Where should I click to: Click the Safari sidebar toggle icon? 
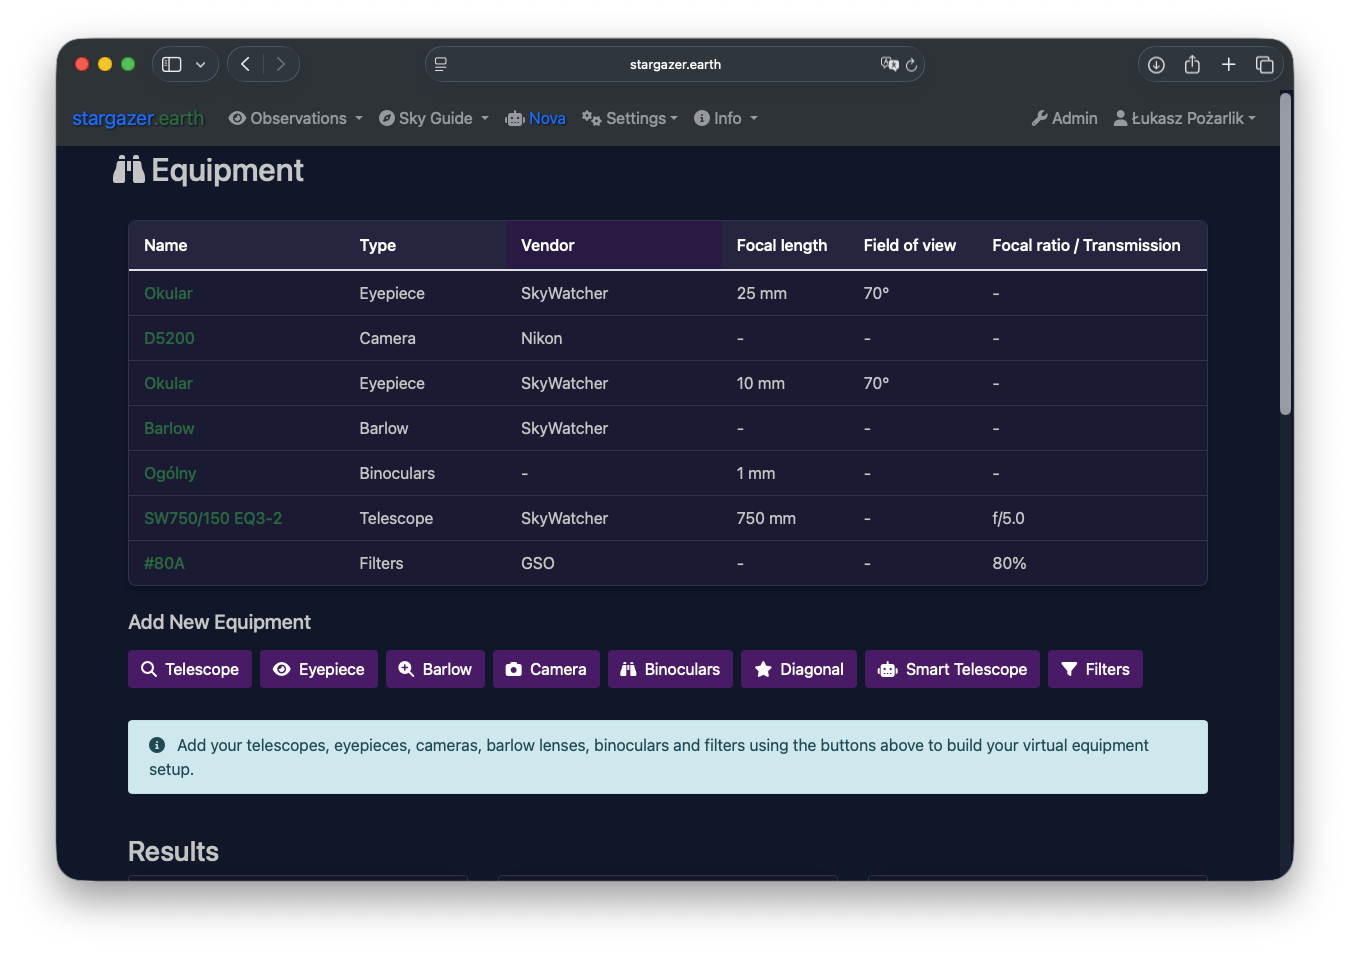(x=172, y=64)
